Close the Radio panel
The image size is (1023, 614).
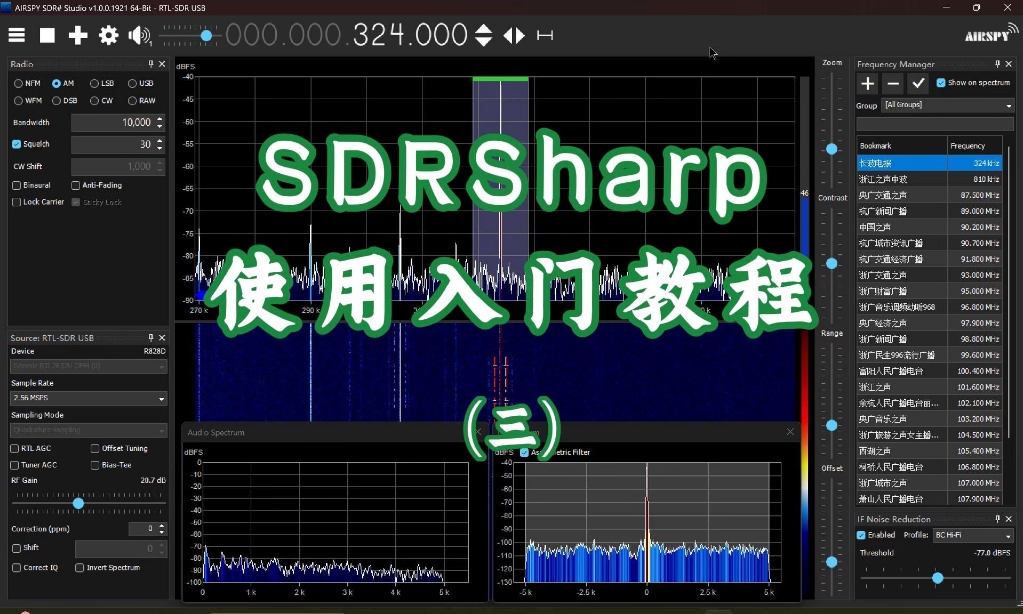(x=162, y=64)
